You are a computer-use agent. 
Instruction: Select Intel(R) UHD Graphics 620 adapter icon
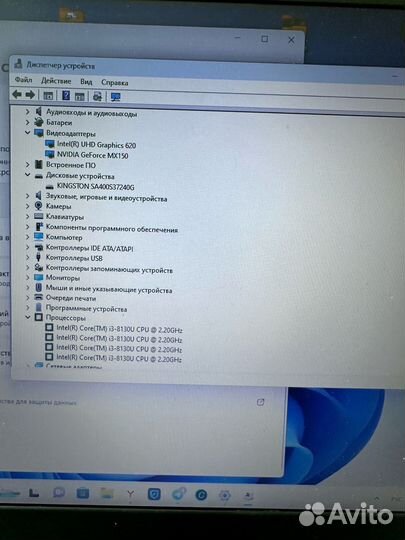click(50, 144)
